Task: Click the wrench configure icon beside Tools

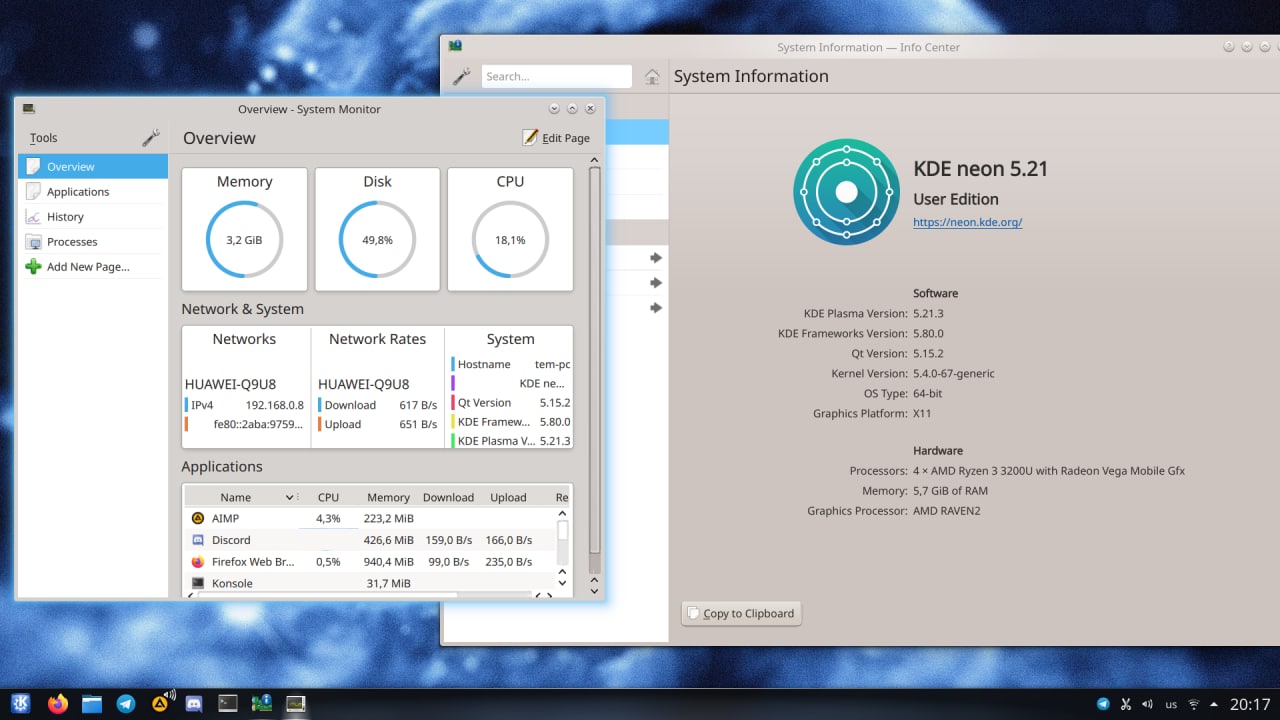Action: pyautogui.click(x=151, y=138)
